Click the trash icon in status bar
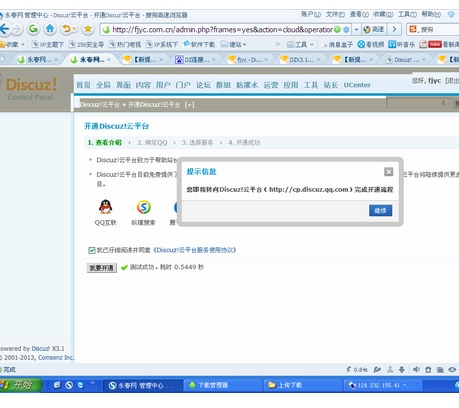This screenshot has height=408, width=459. click(428, 369)
